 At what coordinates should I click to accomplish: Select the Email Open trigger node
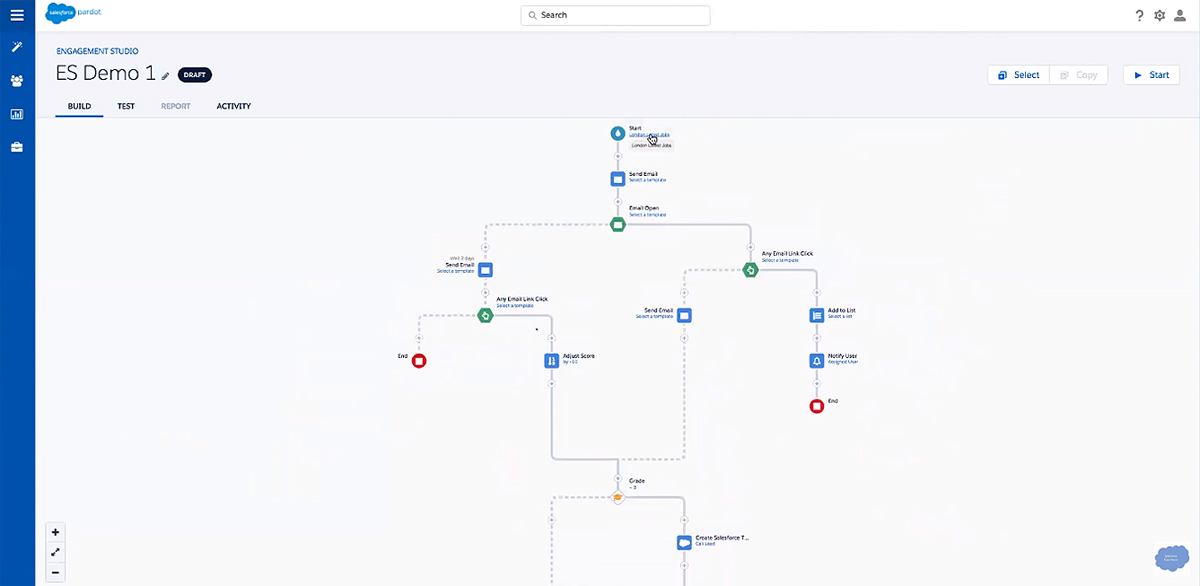click(618, 224)
